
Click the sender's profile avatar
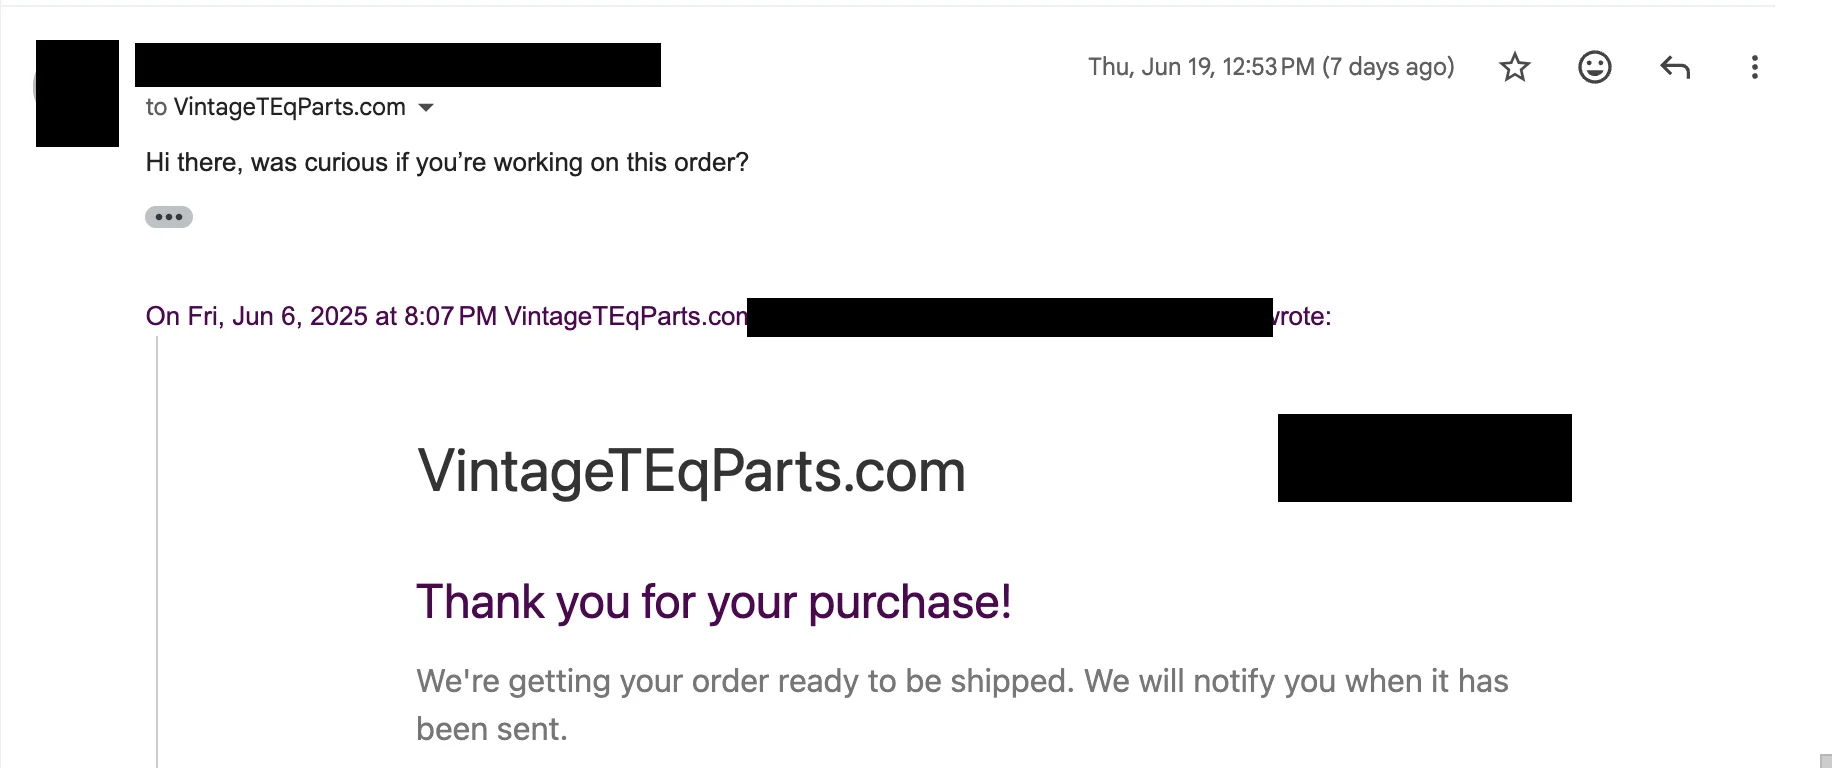coord(77,93)
